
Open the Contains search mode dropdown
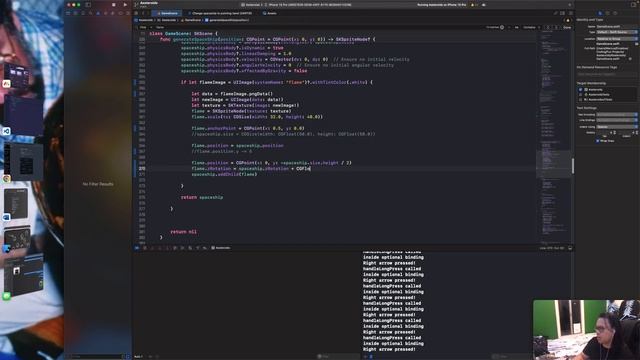pos(531,27)
